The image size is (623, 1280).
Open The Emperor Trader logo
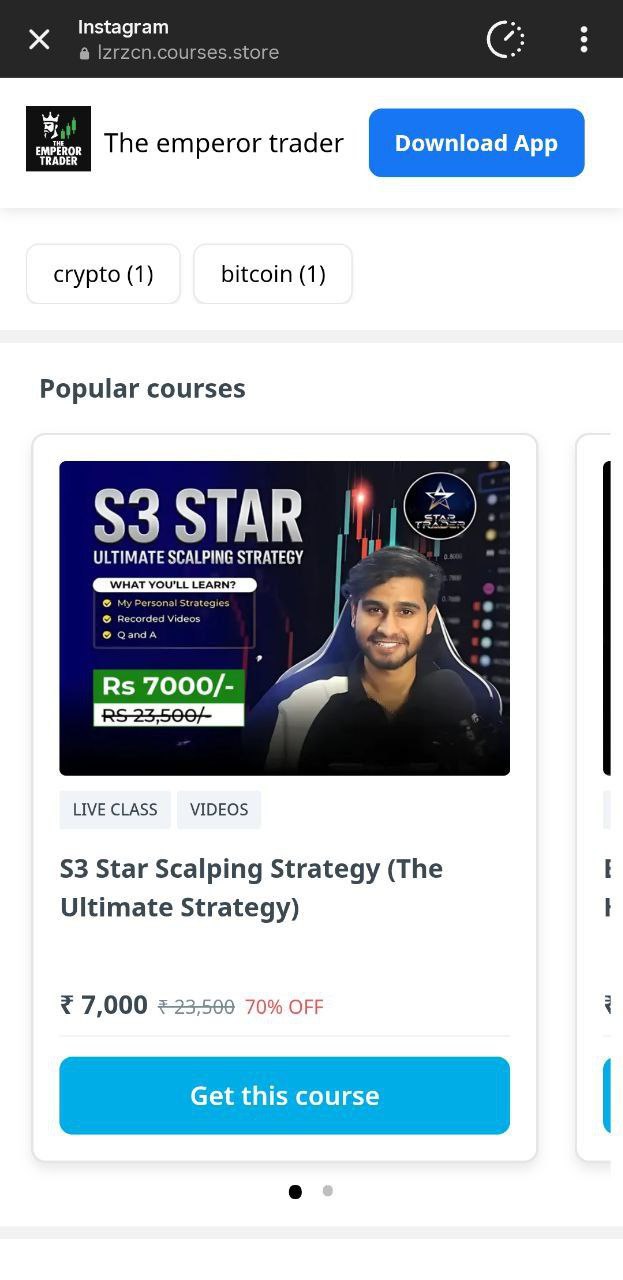click(58, 139)
